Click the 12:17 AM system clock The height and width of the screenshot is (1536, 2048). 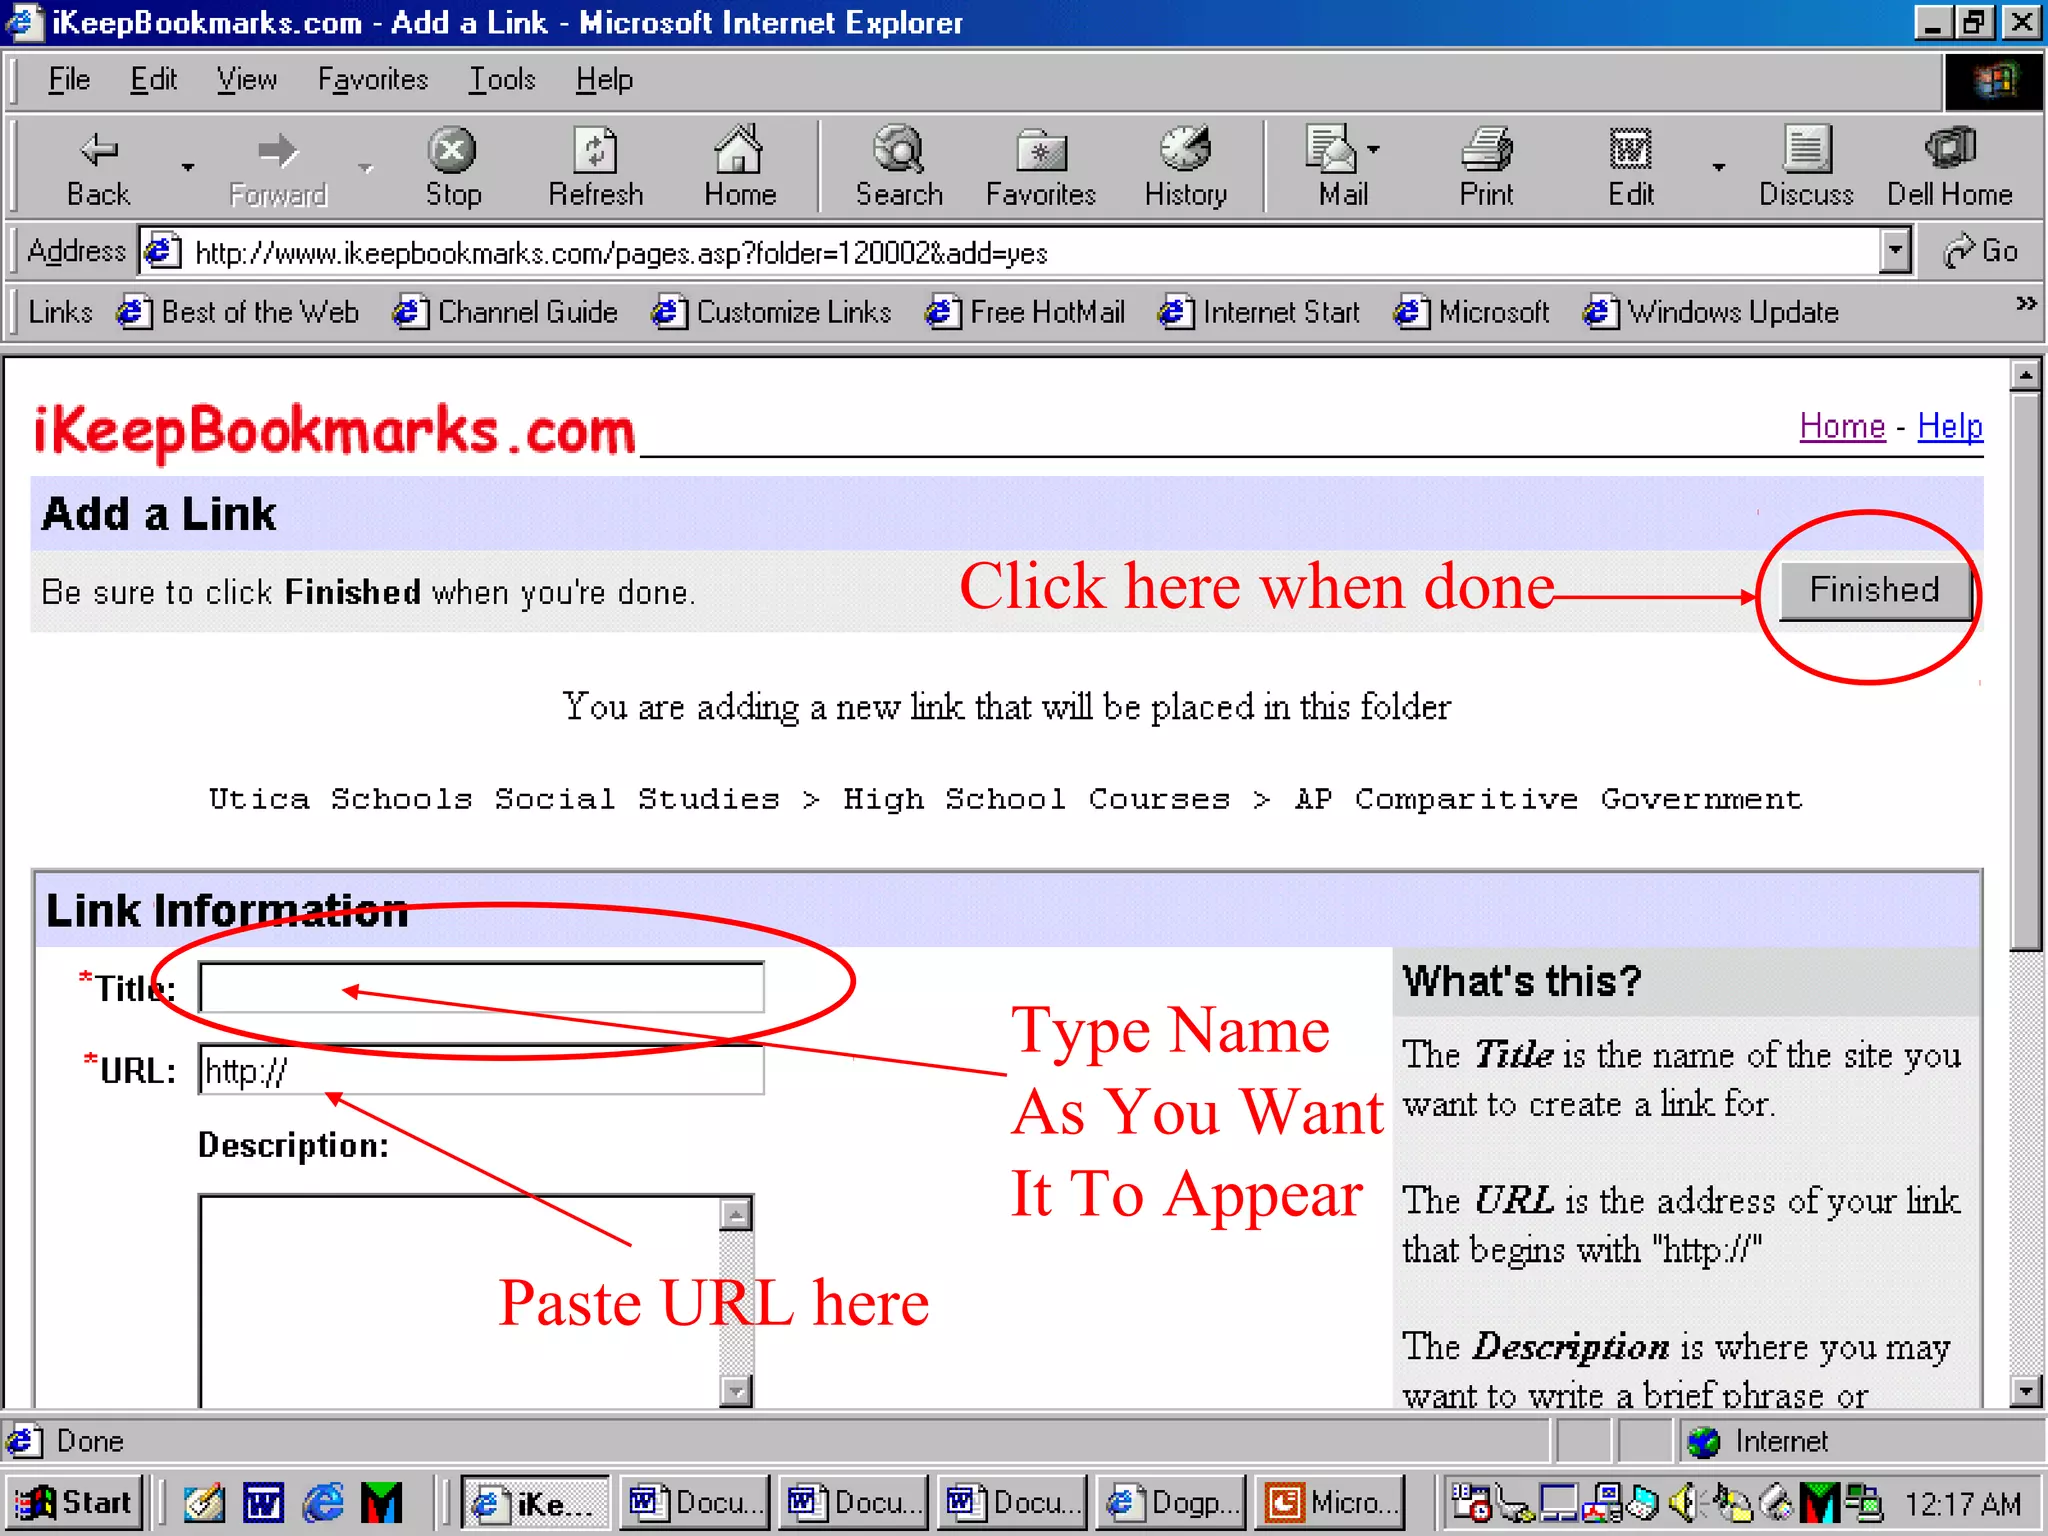(1962, 1503)
